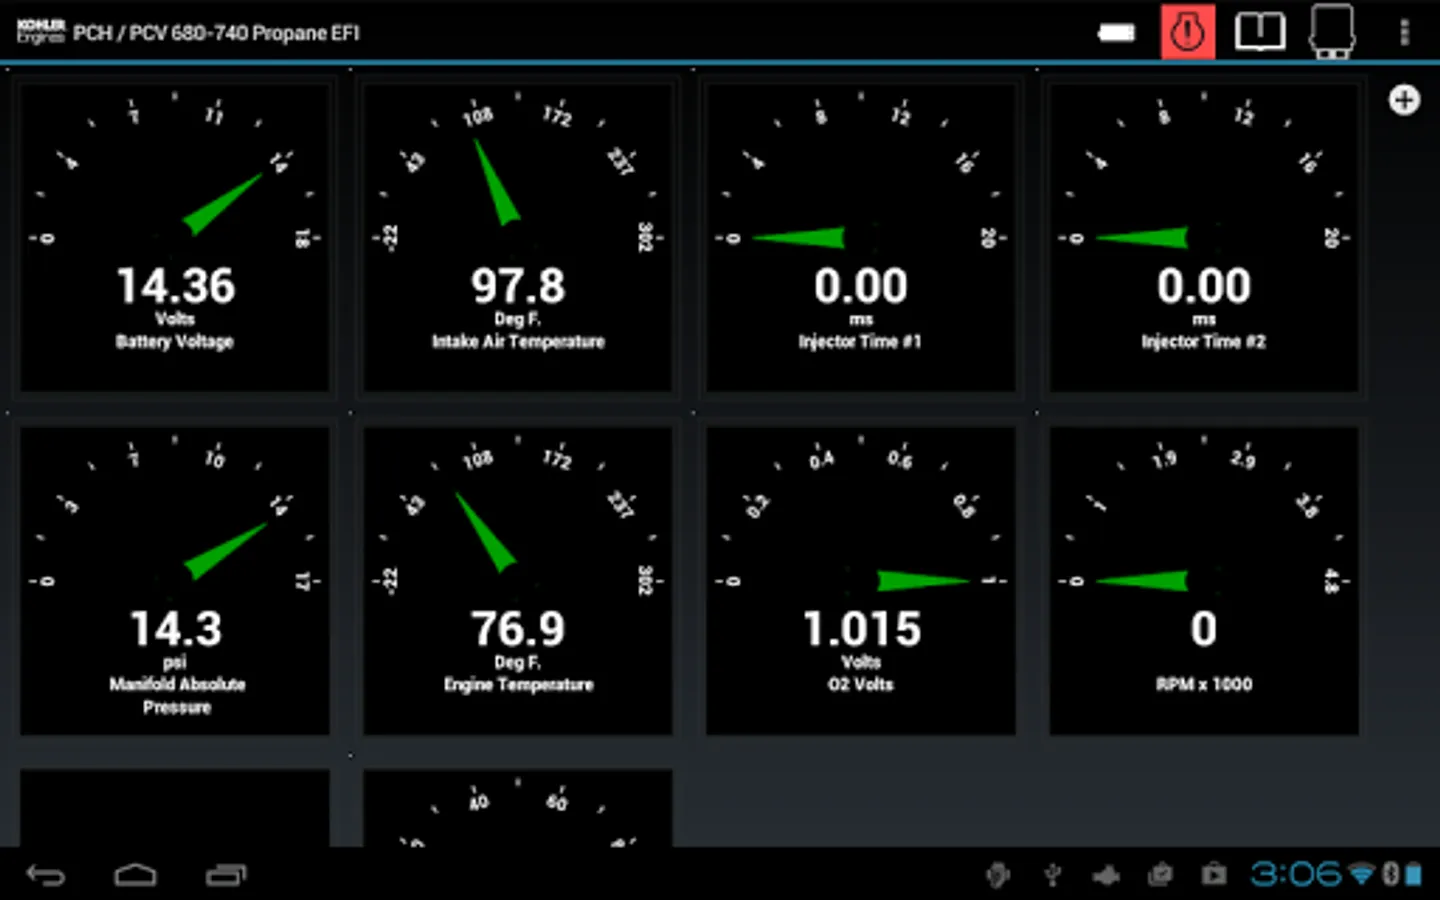Tap the Wi-Fi status icon

(1361, 874)
